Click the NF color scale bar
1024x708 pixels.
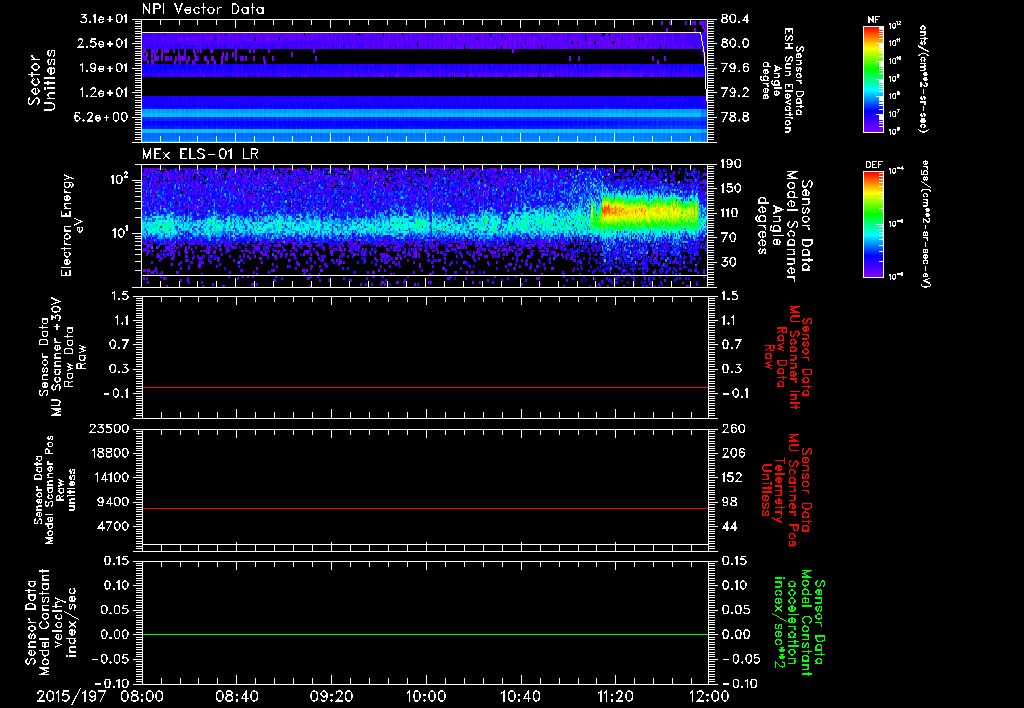[x=872, y=79]
